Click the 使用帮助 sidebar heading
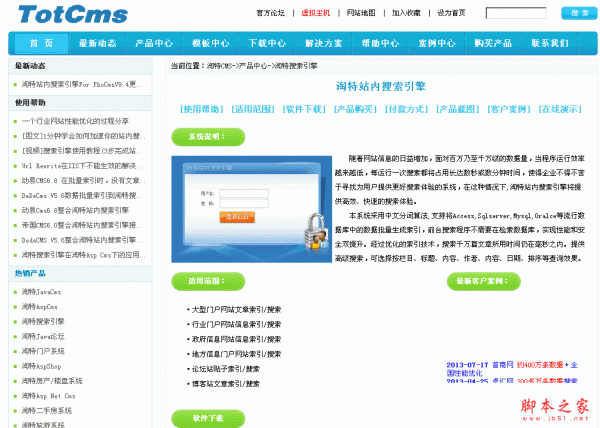The width and height of the screenshot is (600, 428). tap(30, 103)
